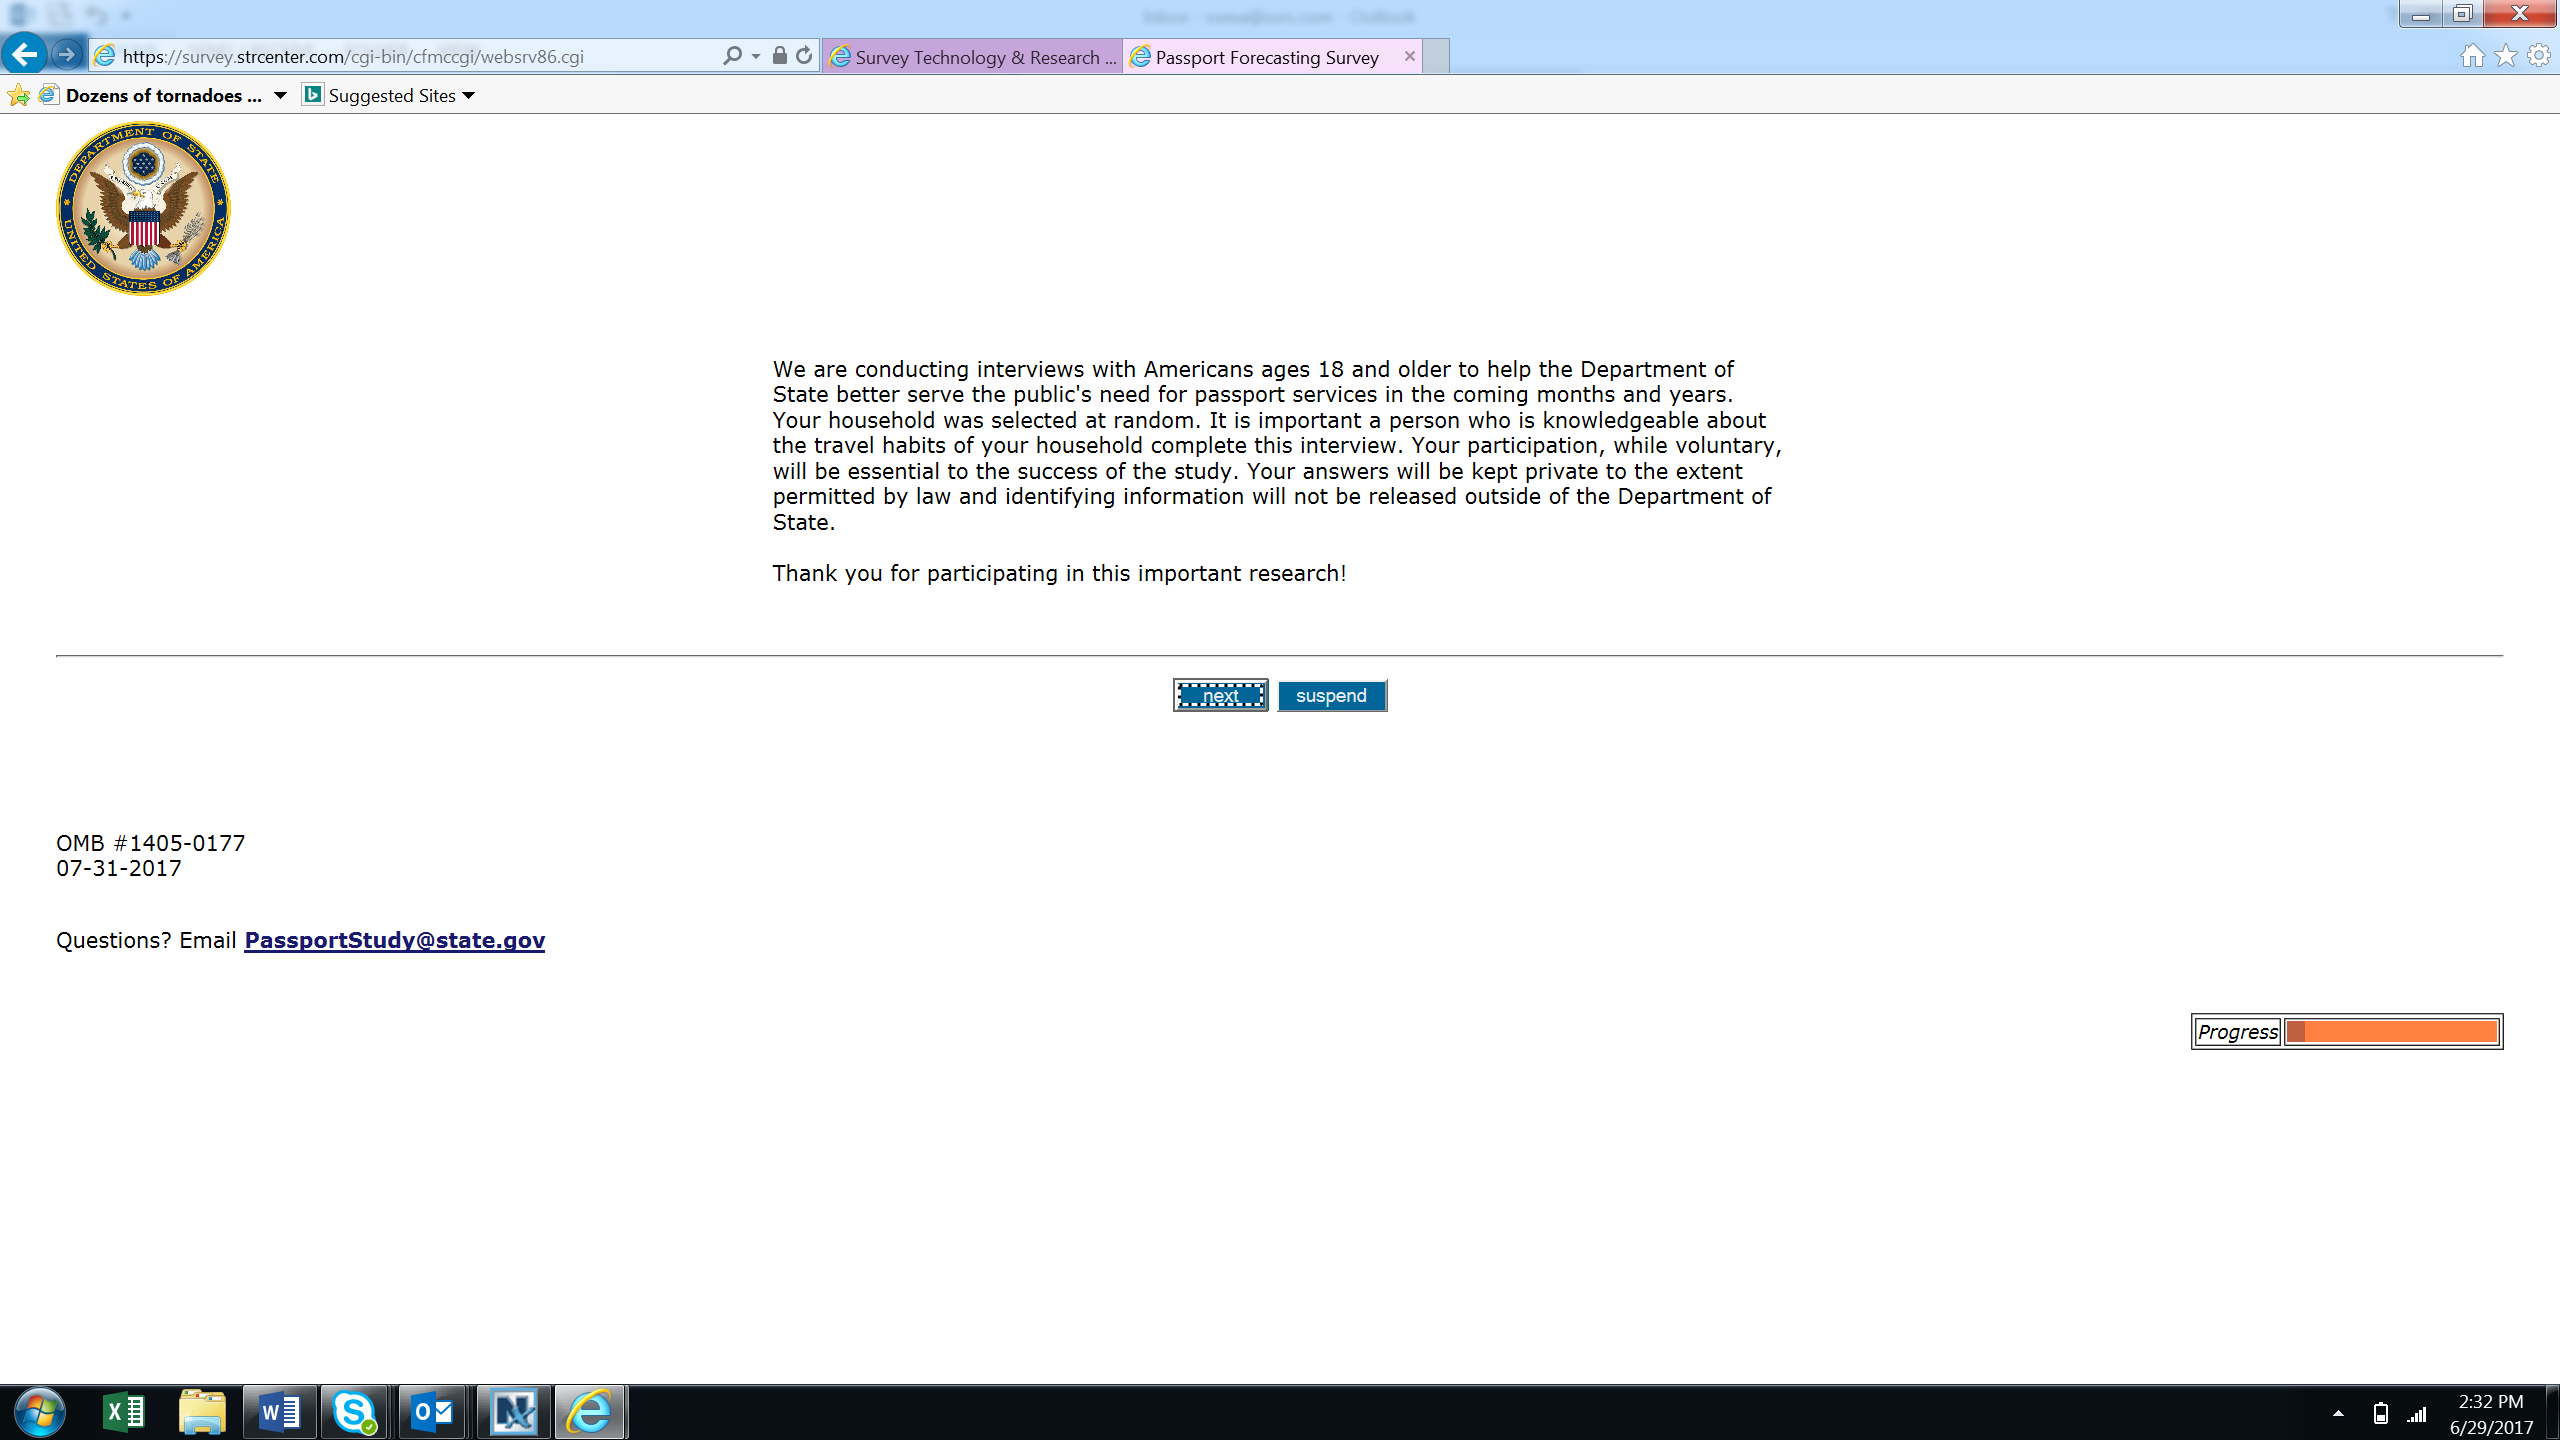Click the address bar search magnifier icon
Screen dimensions: 2560x1440
tap(732, 56)
